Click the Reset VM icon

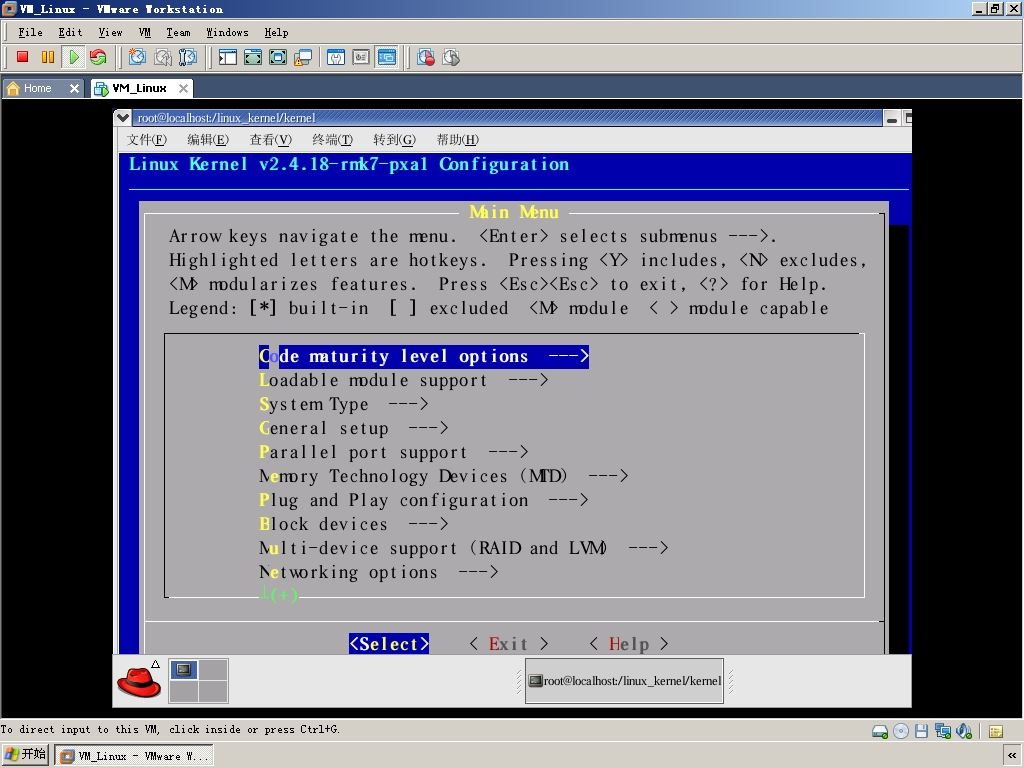99,57
